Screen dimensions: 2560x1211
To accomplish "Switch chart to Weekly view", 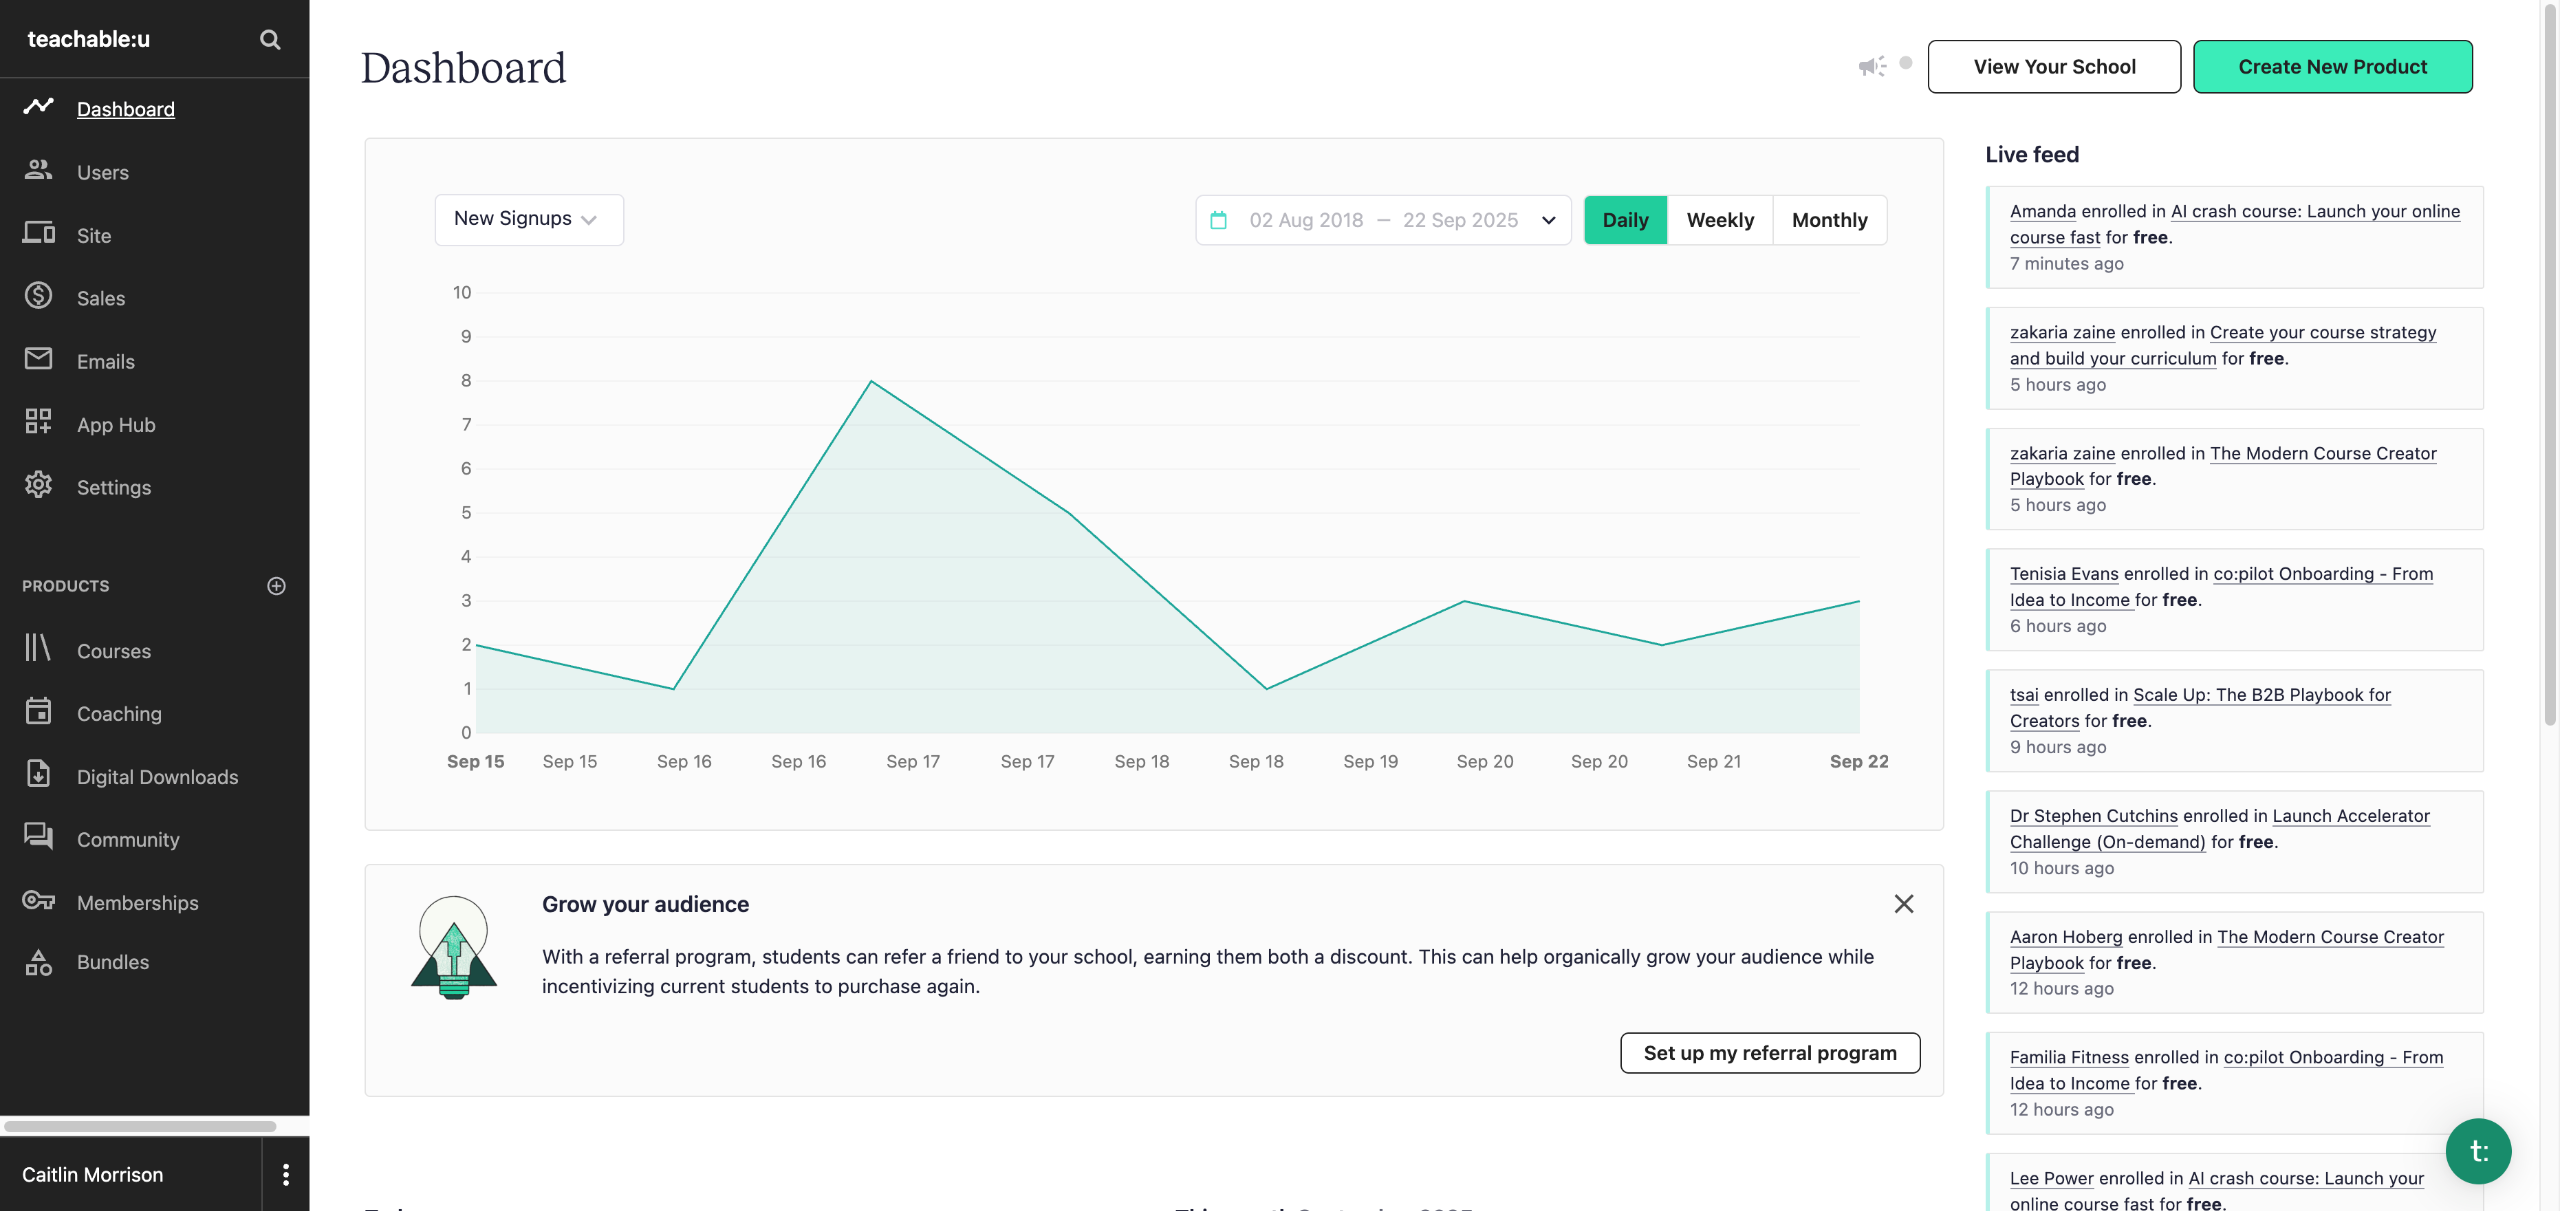I will [x=1719, y=220].
